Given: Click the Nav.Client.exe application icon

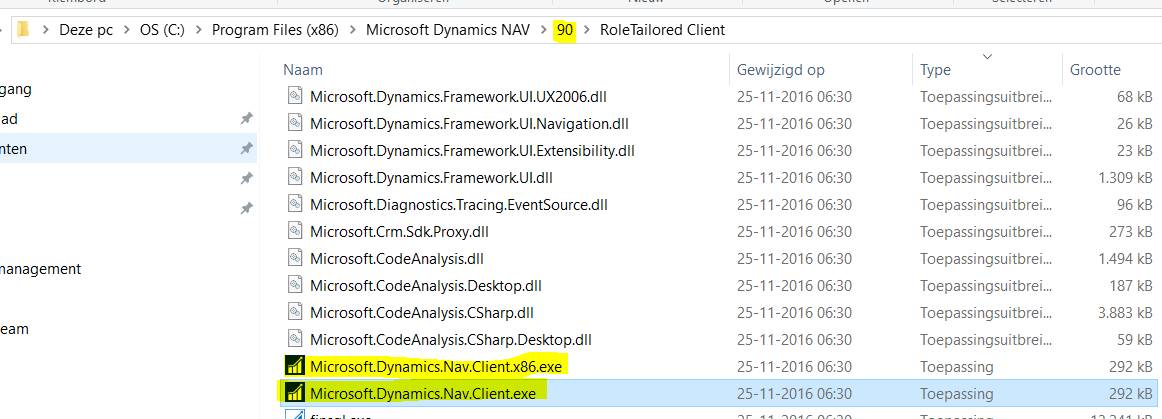Looking at the screenshot, I should click(295, 393).
